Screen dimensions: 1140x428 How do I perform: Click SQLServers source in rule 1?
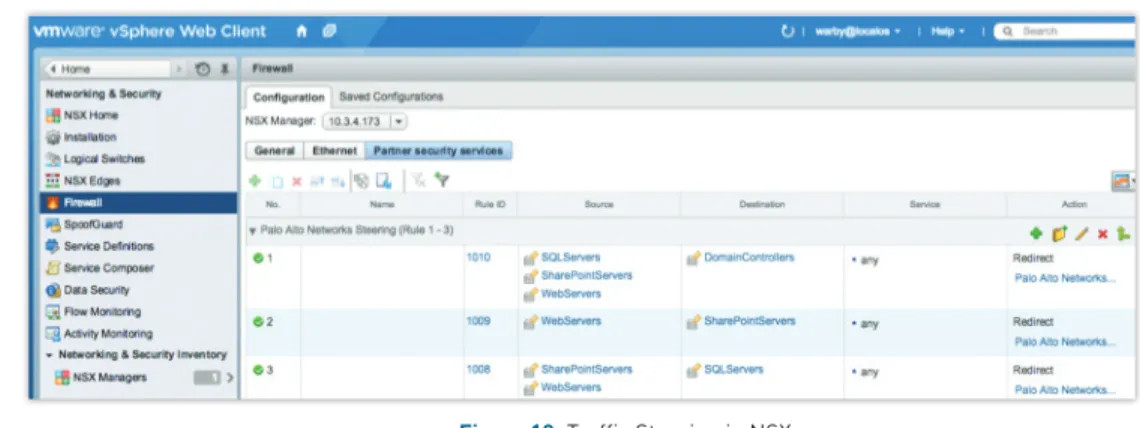point(571,257)
